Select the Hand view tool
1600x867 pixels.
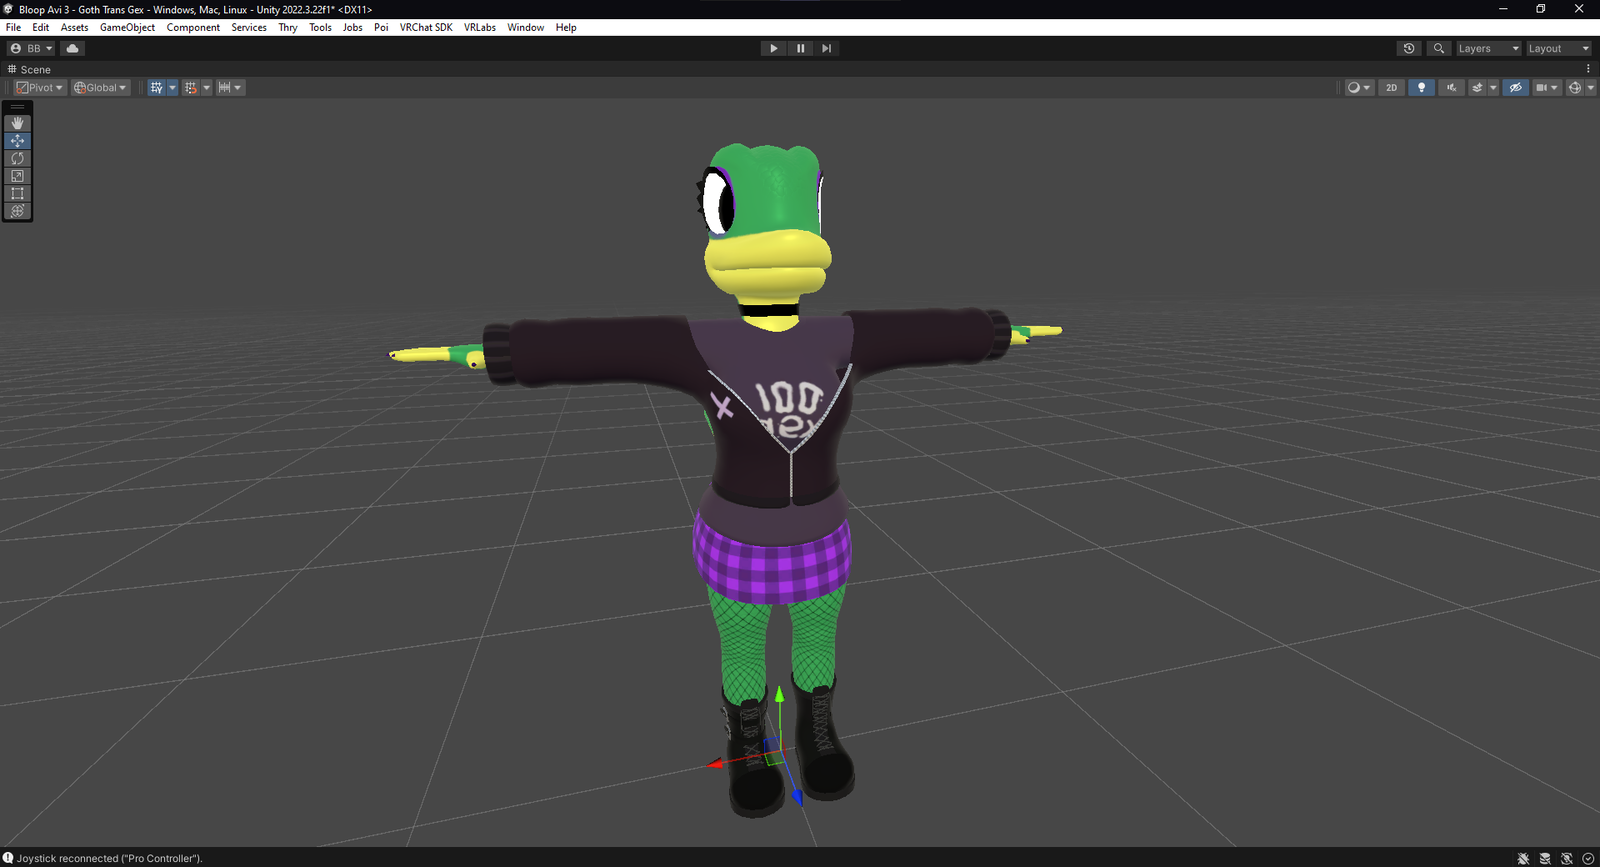[17, 123]
